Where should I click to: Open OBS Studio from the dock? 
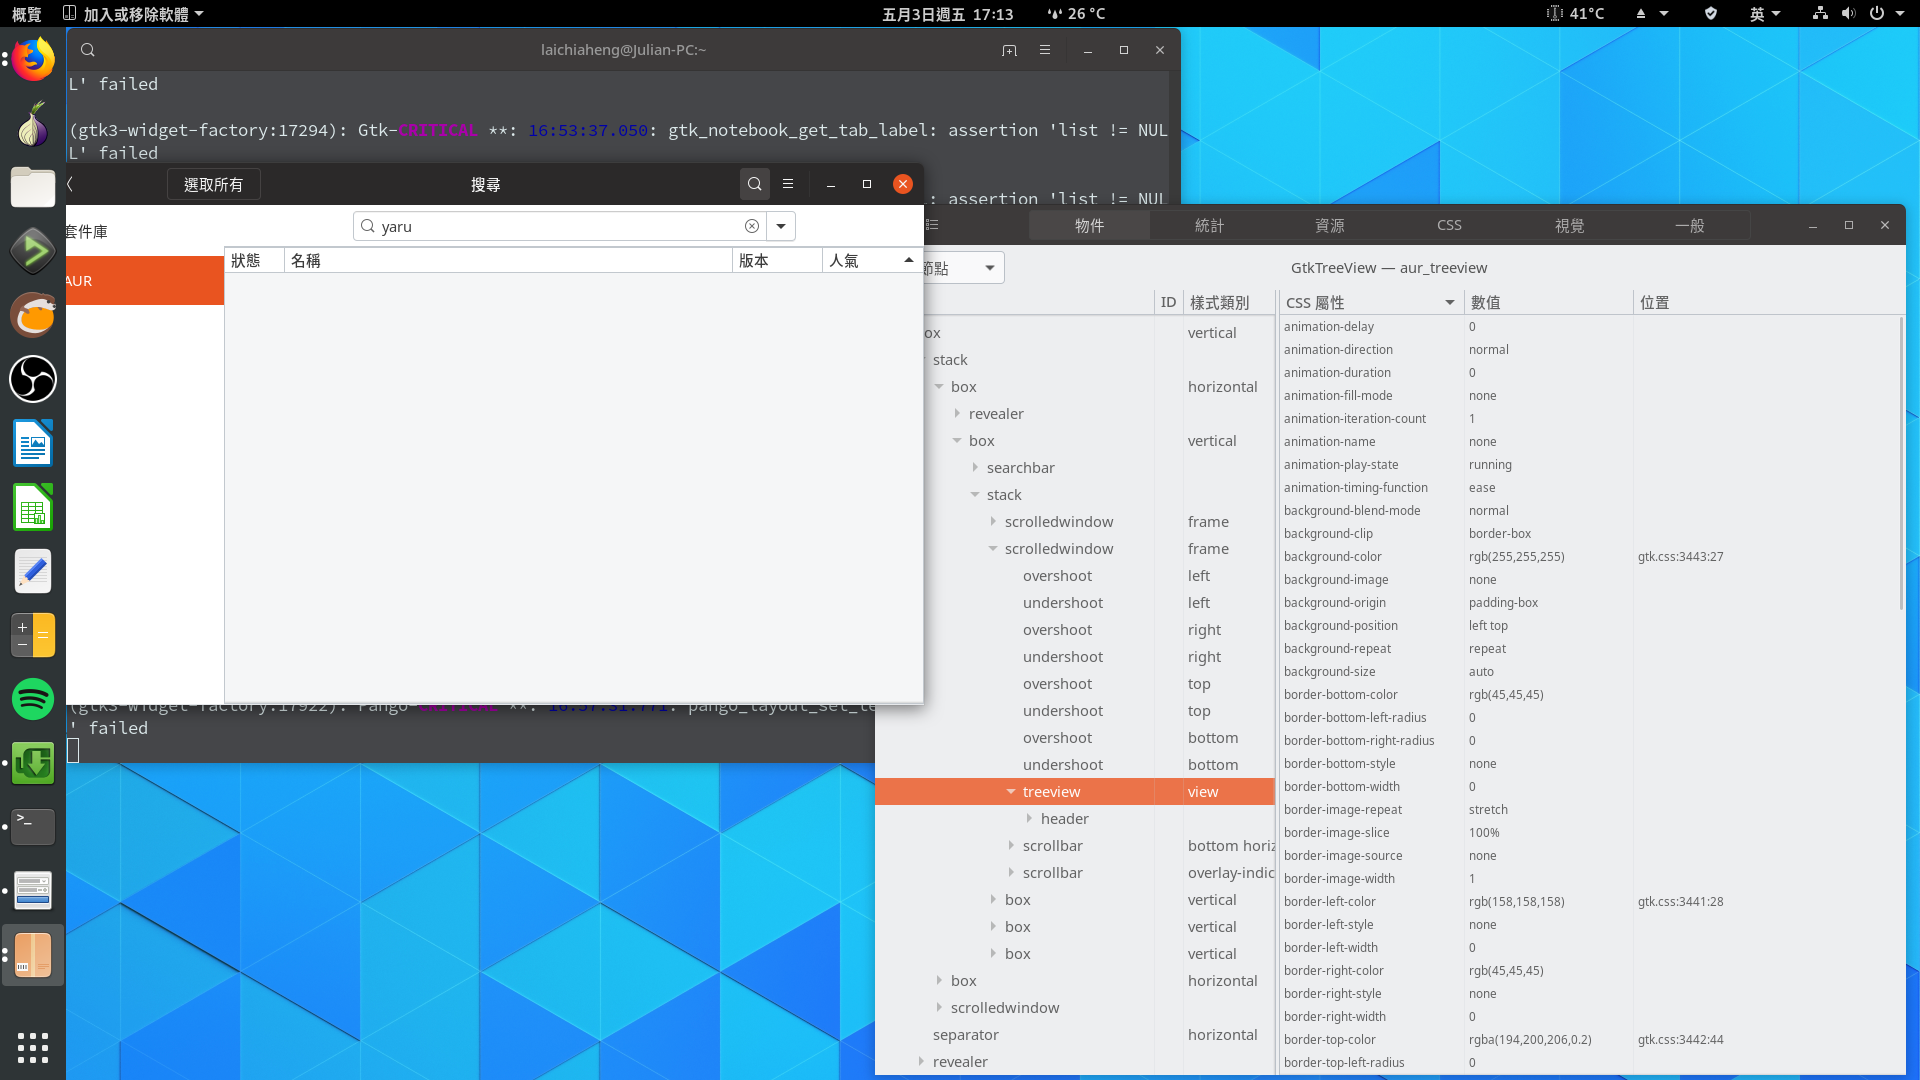pos(33,379)
